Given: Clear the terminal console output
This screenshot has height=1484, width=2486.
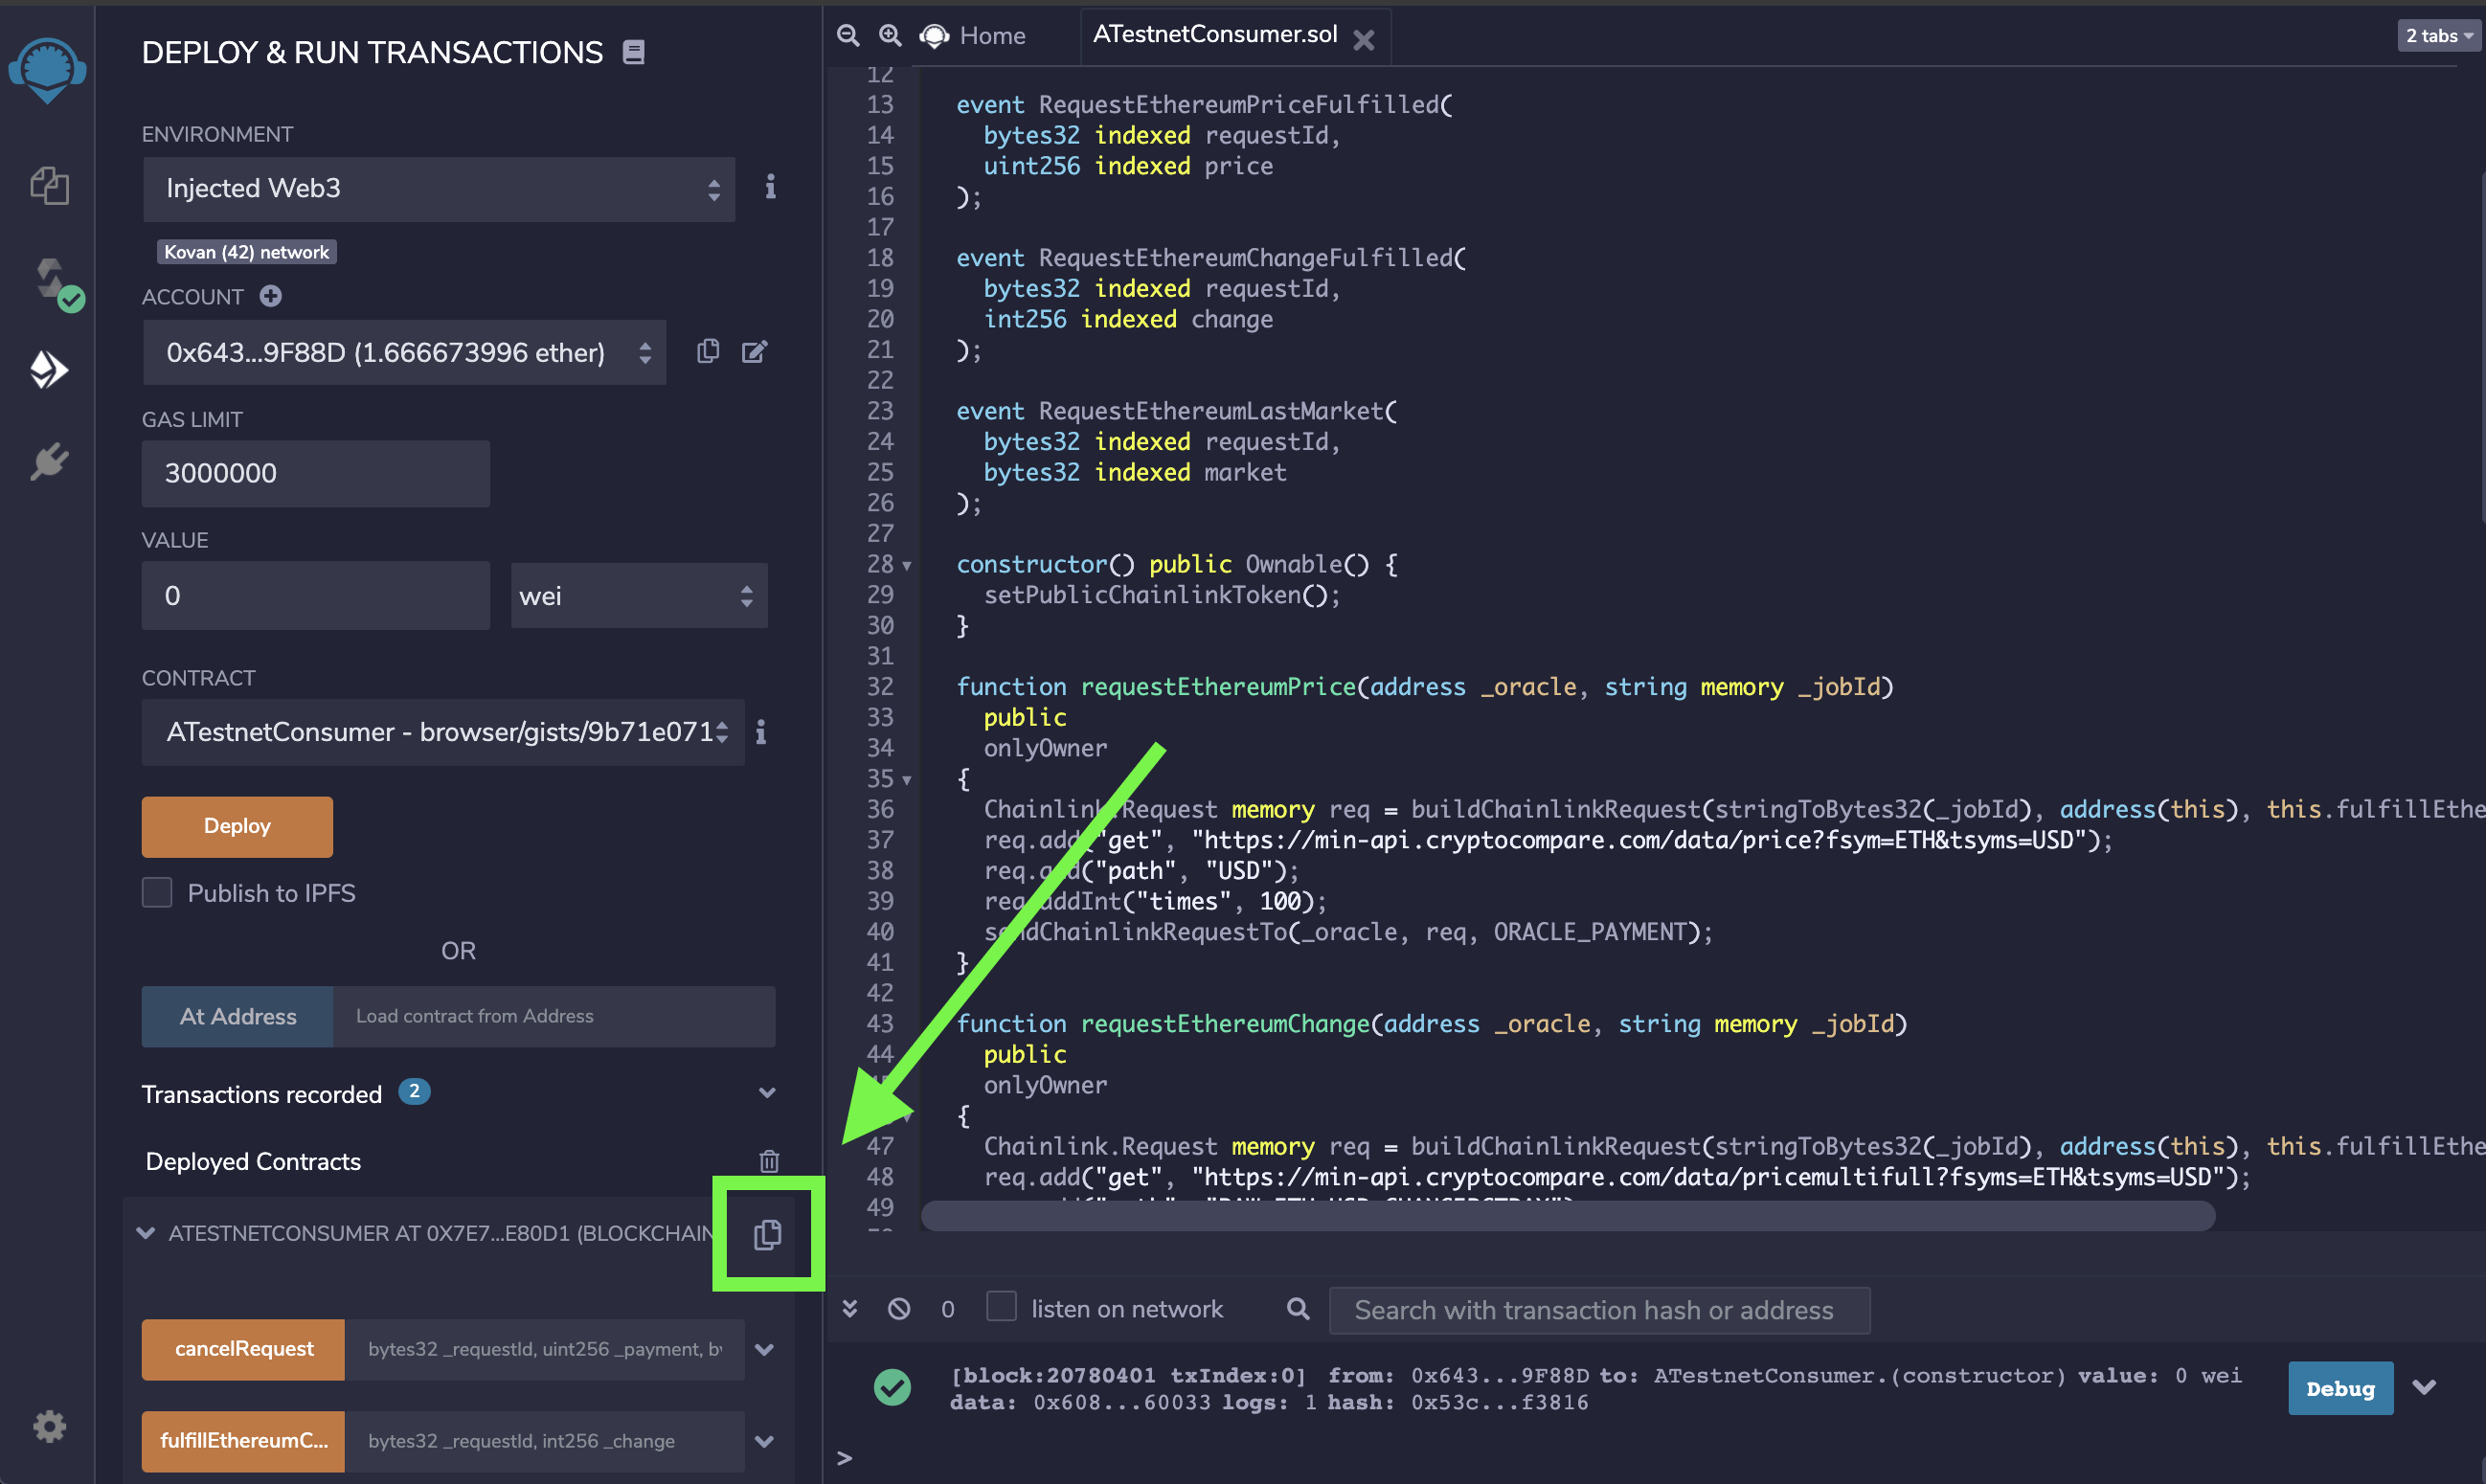Looking at the screenshot, I should 898,1308.
